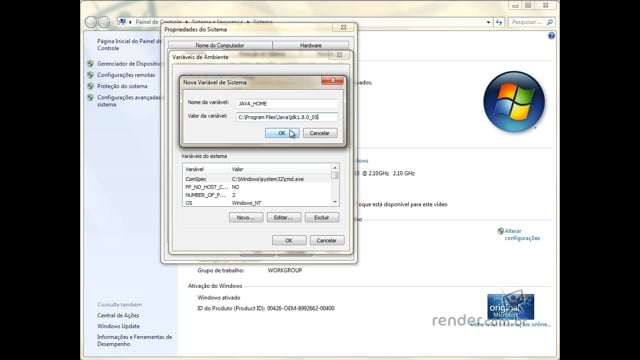This screenshot has width=640, height=360.
Task: Edit the Valor da variável field
Action: click(x=287, y=117)
